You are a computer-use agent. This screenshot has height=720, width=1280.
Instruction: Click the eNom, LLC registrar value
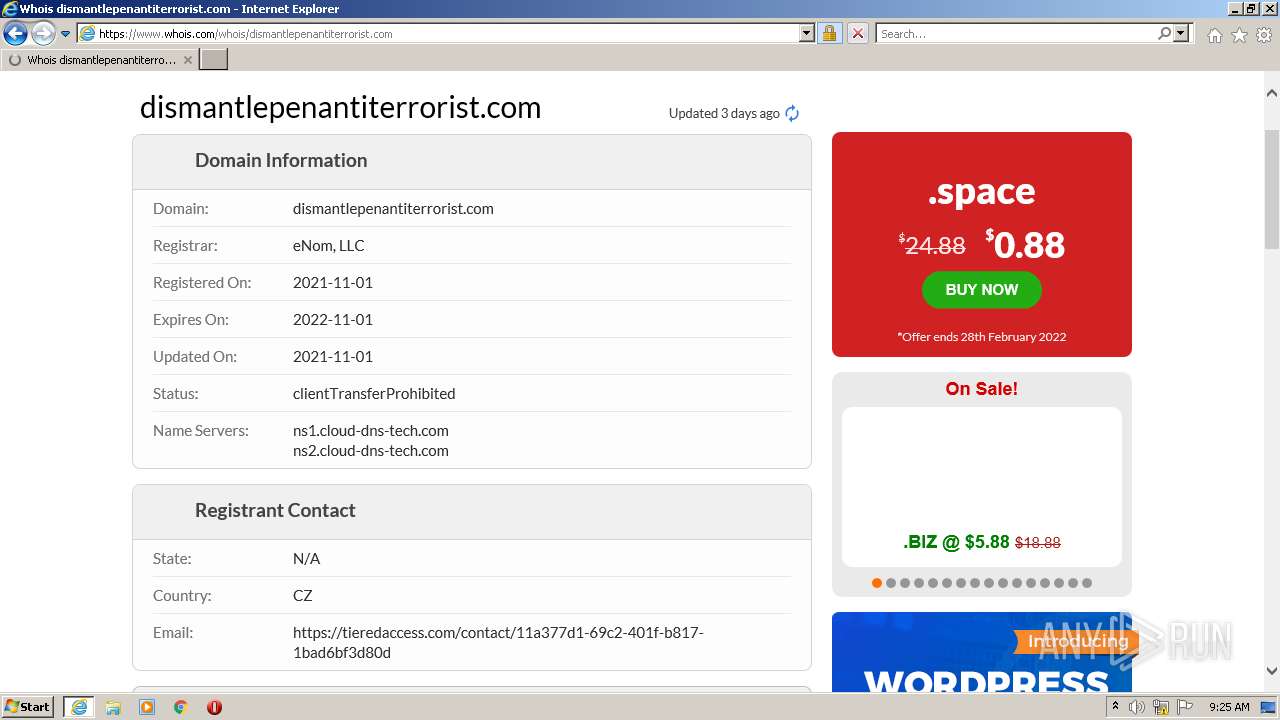[329, 245]
